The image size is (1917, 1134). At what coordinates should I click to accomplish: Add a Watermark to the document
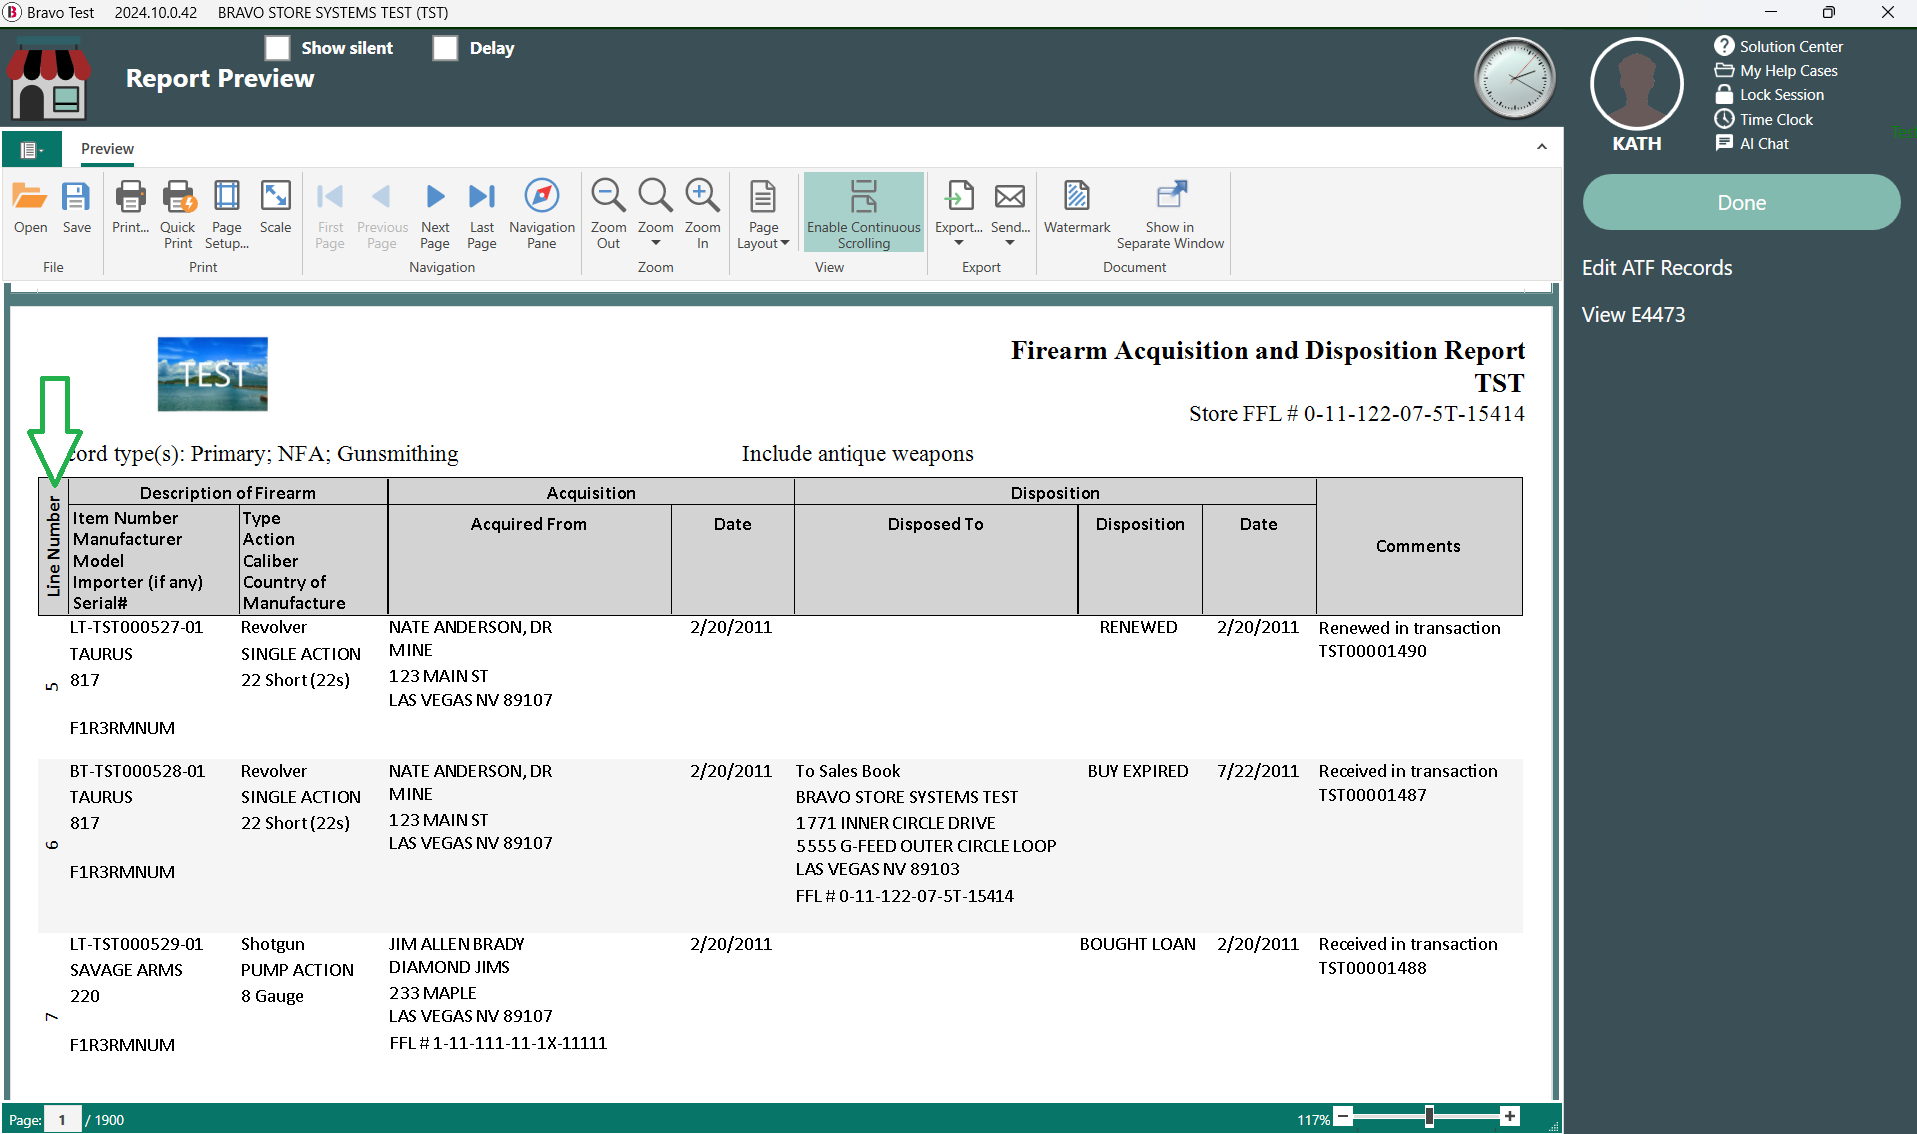1077,208
